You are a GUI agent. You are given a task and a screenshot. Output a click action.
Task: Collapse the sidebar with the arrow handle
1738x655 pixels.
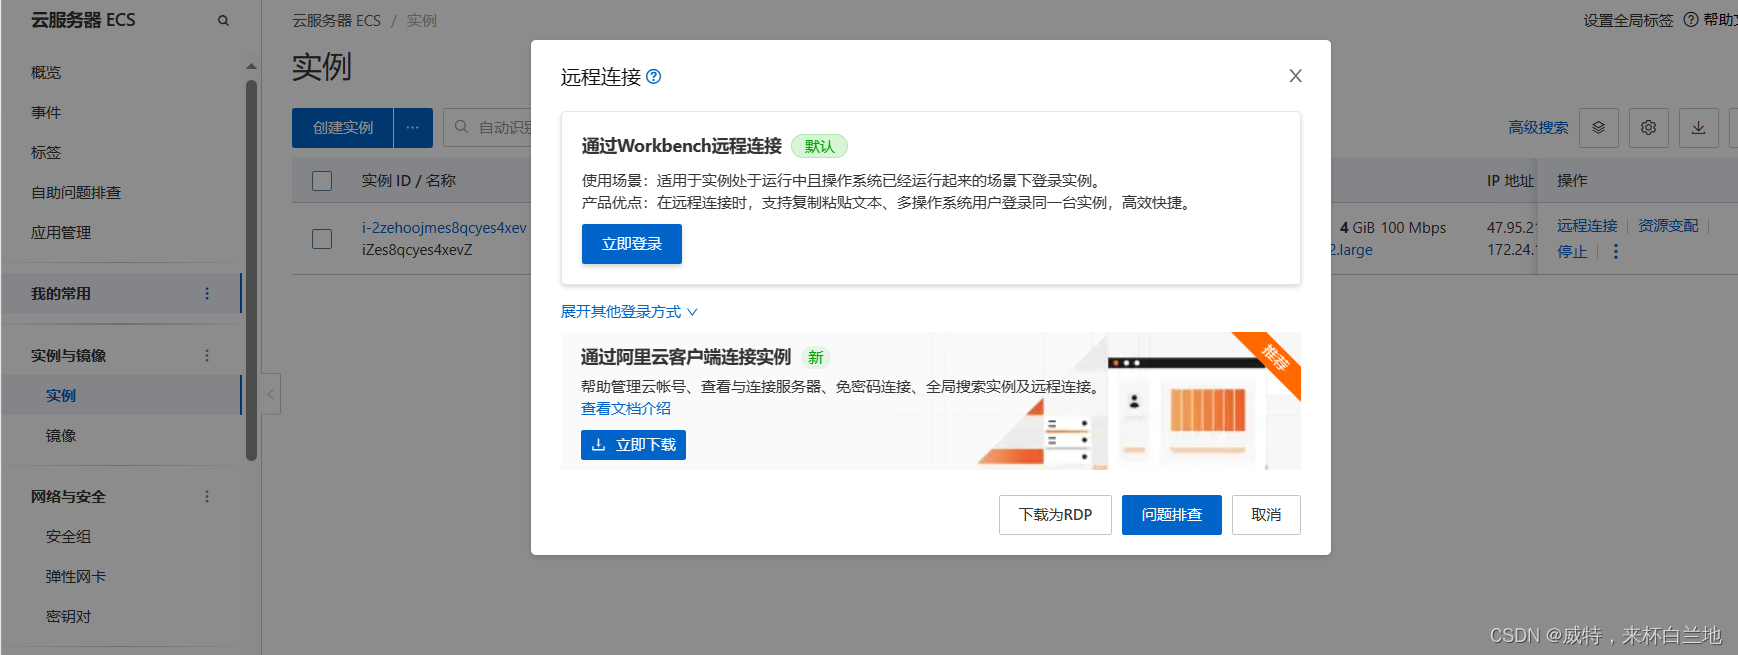pos(271,394)
